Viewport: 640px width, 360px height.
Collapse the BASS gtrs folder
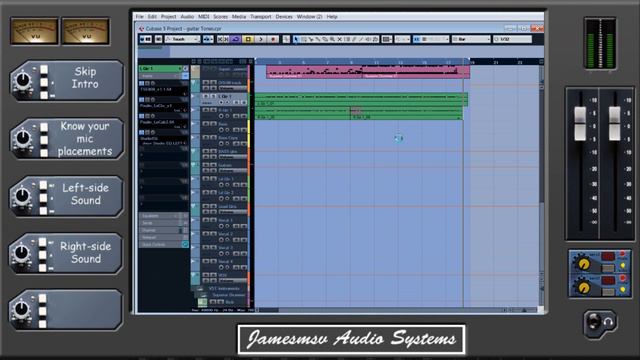point(193,151)
